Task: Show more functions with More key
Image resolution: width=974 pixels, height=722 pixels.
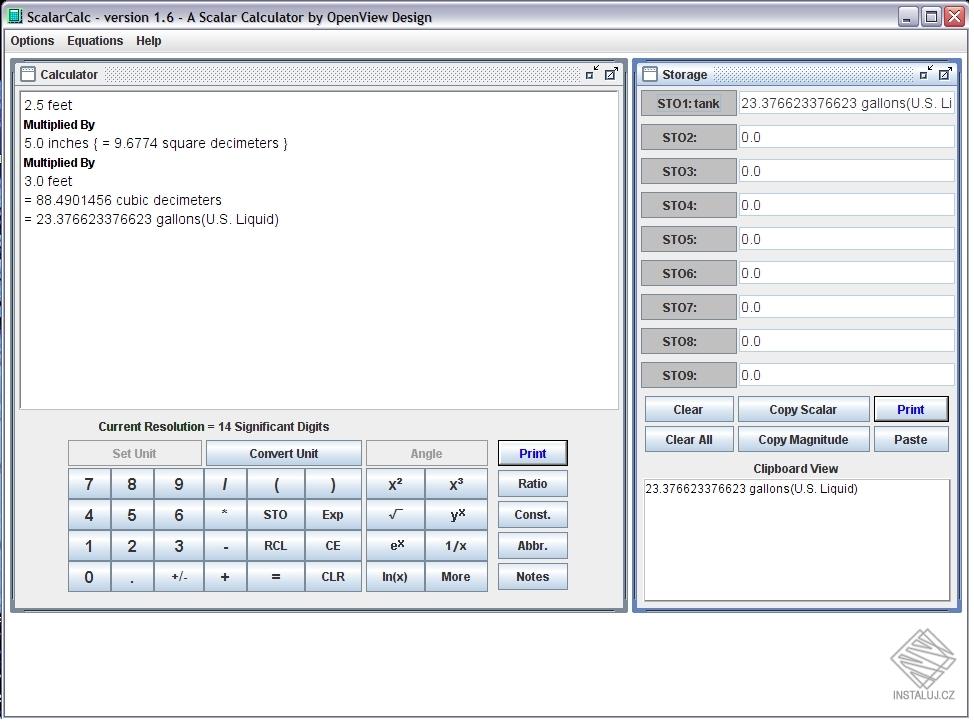Action: (x=455, y=577)
